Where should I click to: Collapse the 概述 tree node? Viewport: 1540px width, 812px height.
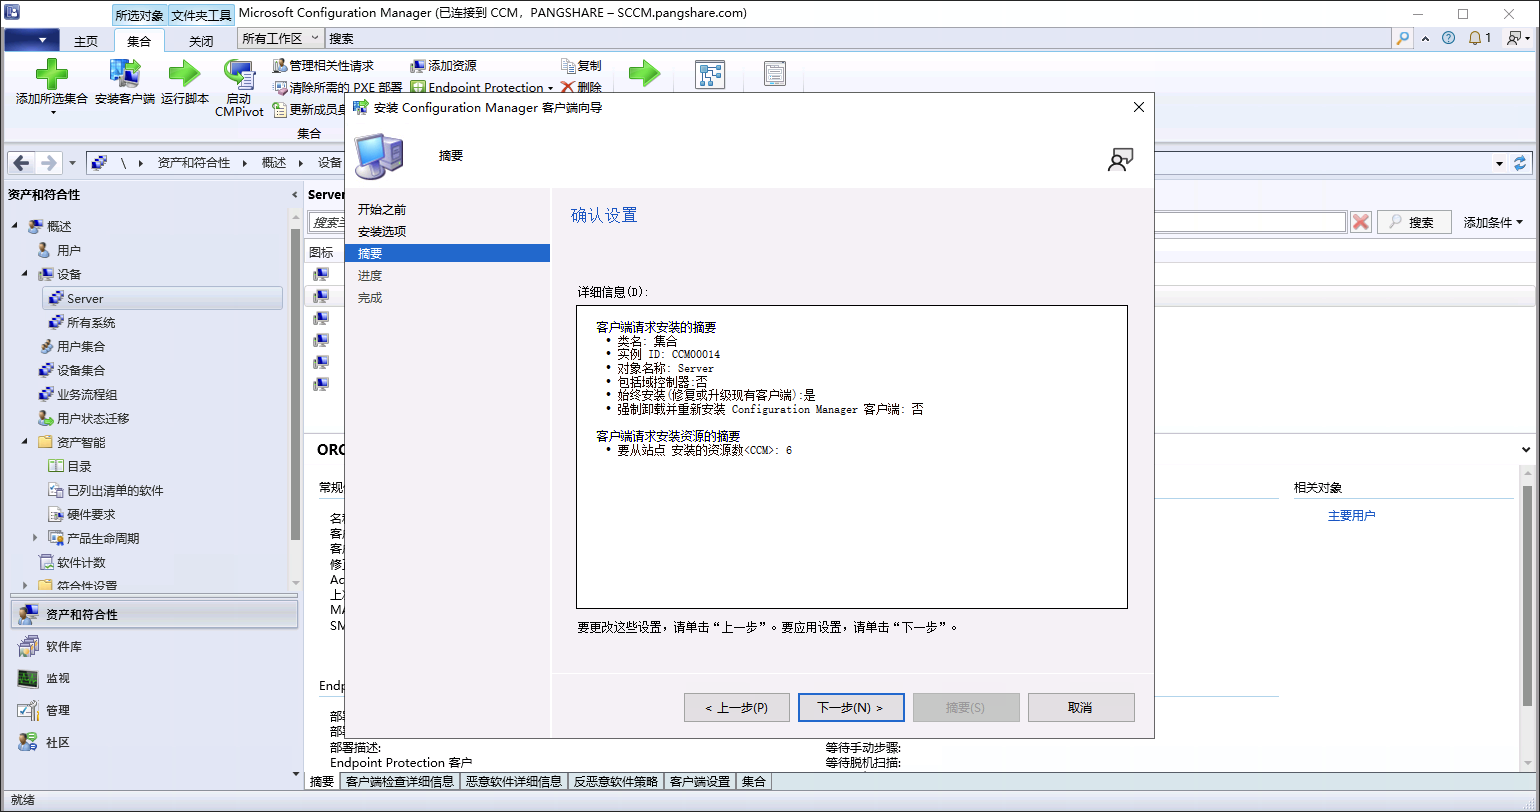(15, 226)
